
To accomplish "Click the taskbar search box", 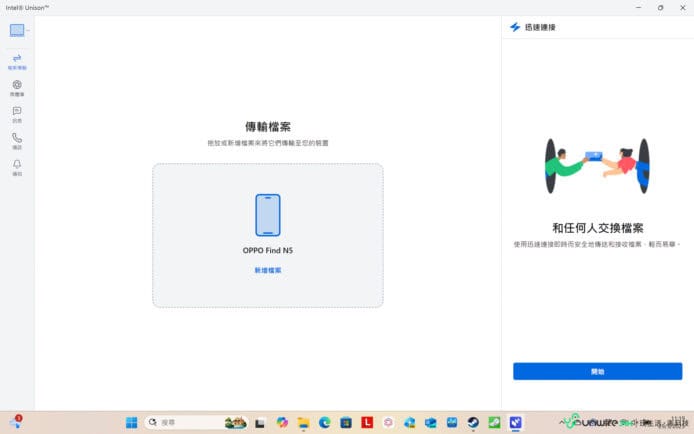I will [196, 422].
